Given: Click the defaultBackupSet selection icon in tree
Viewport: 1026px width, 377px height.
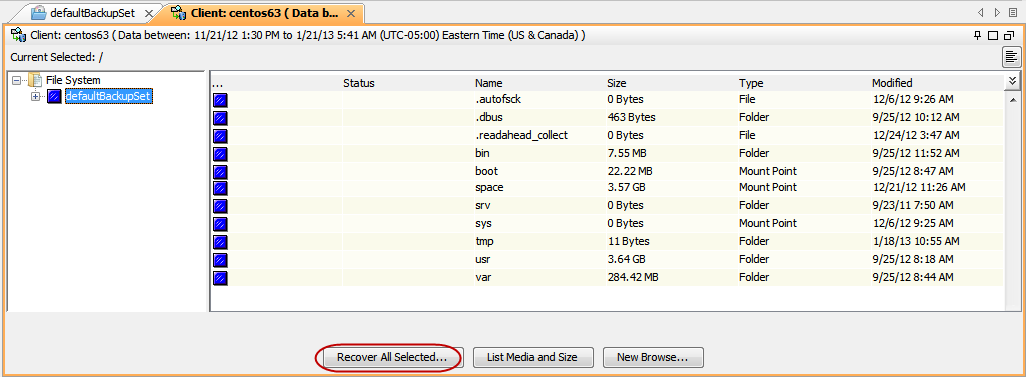Looking at the screenshot, I should 54,97.
